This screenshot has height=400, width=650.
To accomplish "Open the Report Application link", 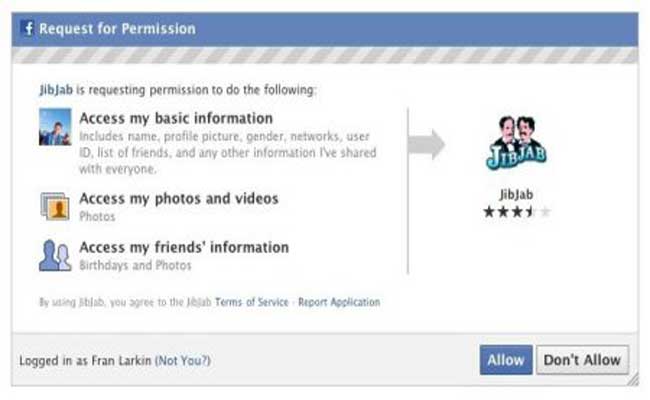I will point(339,302).
